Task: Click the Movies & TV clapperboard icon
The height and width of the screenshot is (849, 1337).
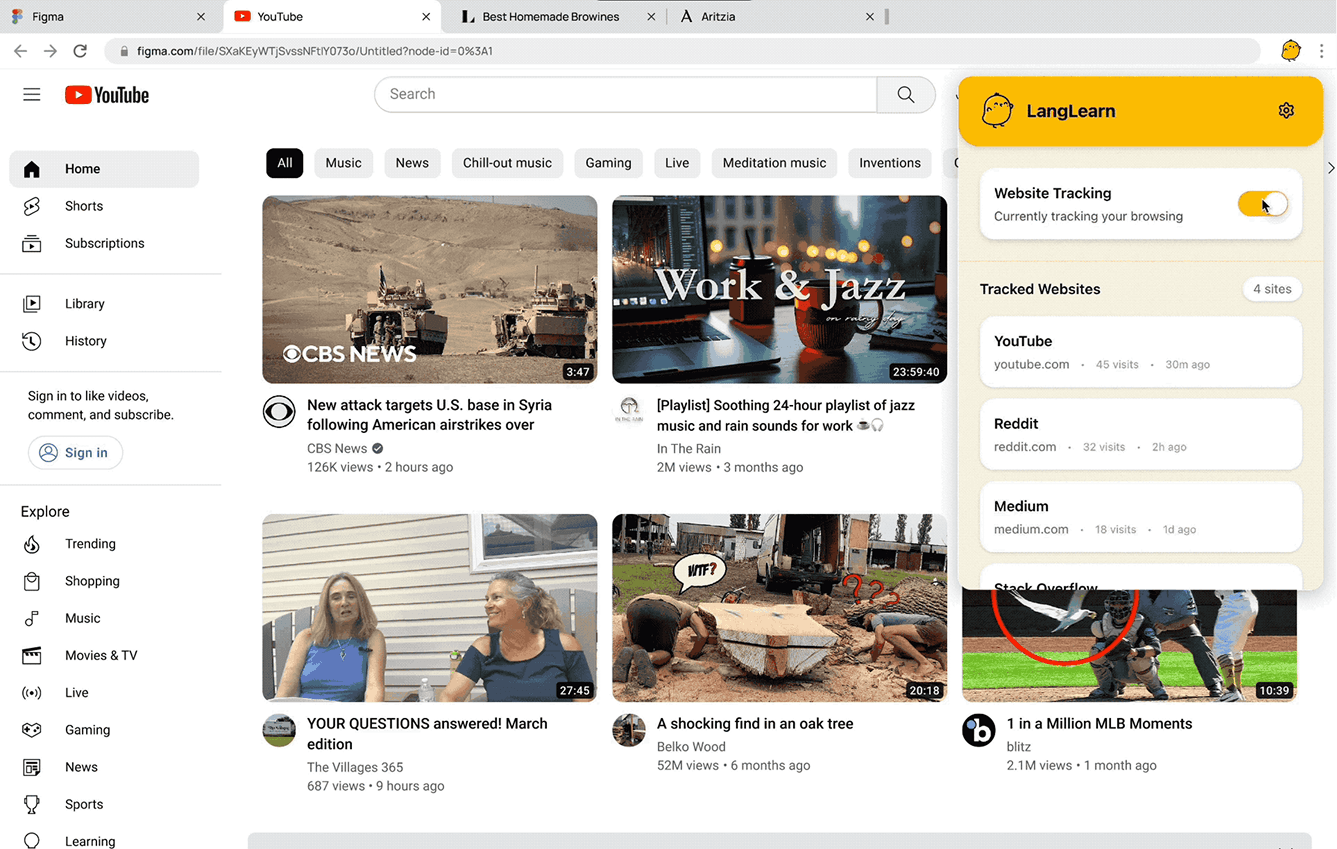Action: coord(32,655)
